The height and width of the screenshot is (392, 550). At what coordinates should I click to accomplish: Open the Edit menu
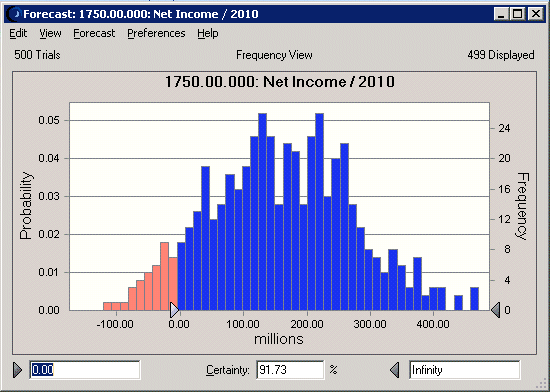(18, 33)
